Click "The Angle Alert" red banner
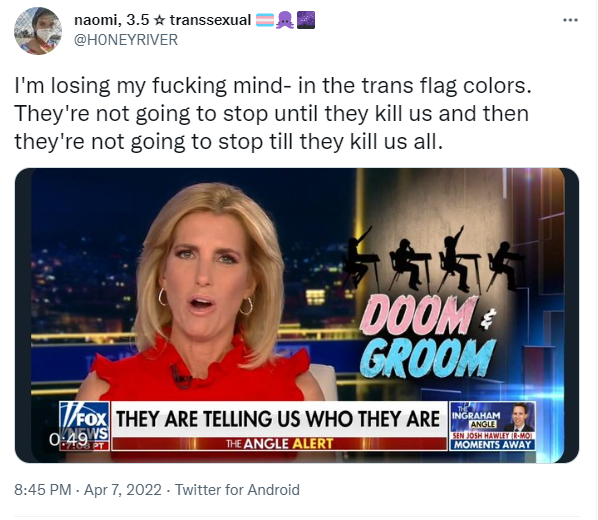Image resolution: width=598 pixels, height=520 pixels. pos(279,444)
